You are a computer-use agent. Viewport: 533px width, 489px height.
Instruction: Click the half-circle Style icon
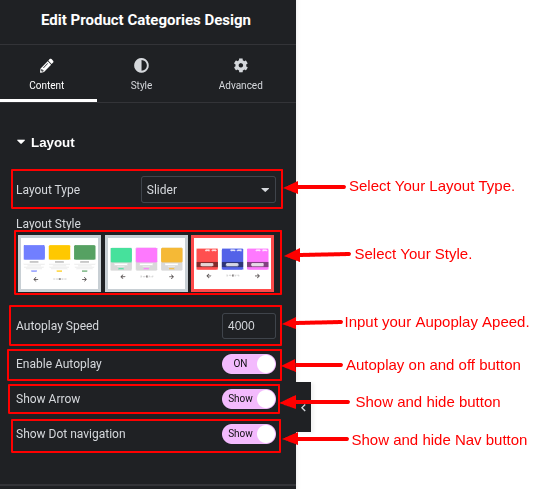coord(141,66)
